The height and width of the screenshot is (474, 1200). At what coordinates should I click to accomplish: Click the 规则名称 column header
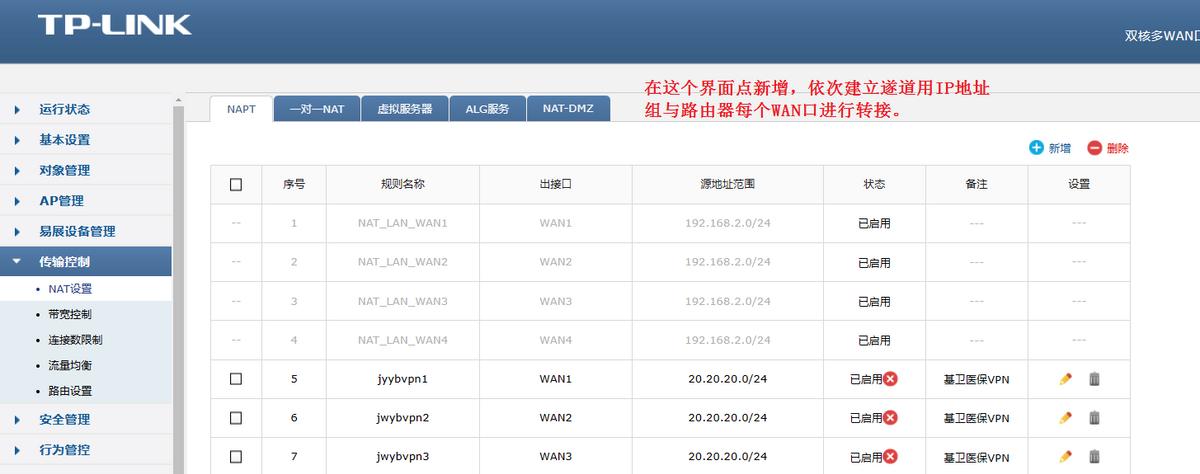[x=403, y=184]
